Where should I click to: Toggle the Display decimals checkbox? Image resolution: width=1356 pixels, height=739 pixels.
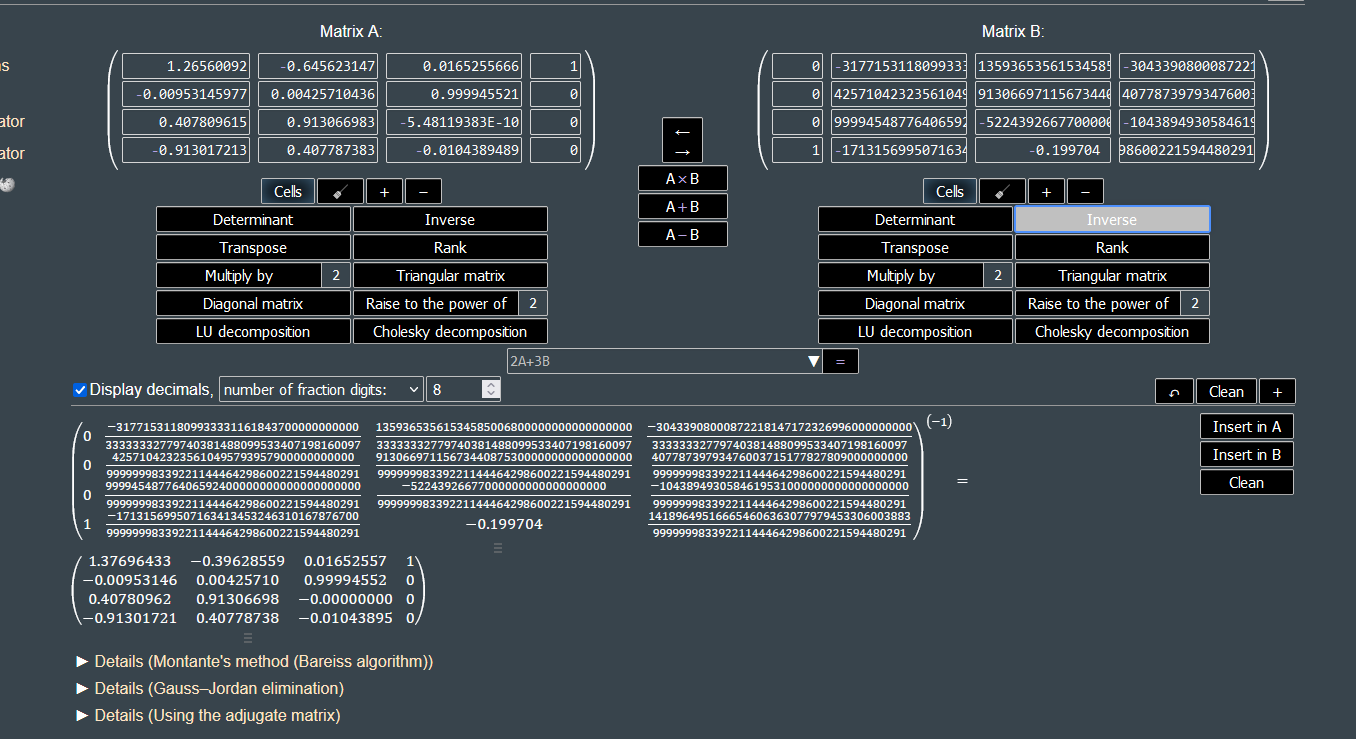pyautogui.click(x=81, y=390)
